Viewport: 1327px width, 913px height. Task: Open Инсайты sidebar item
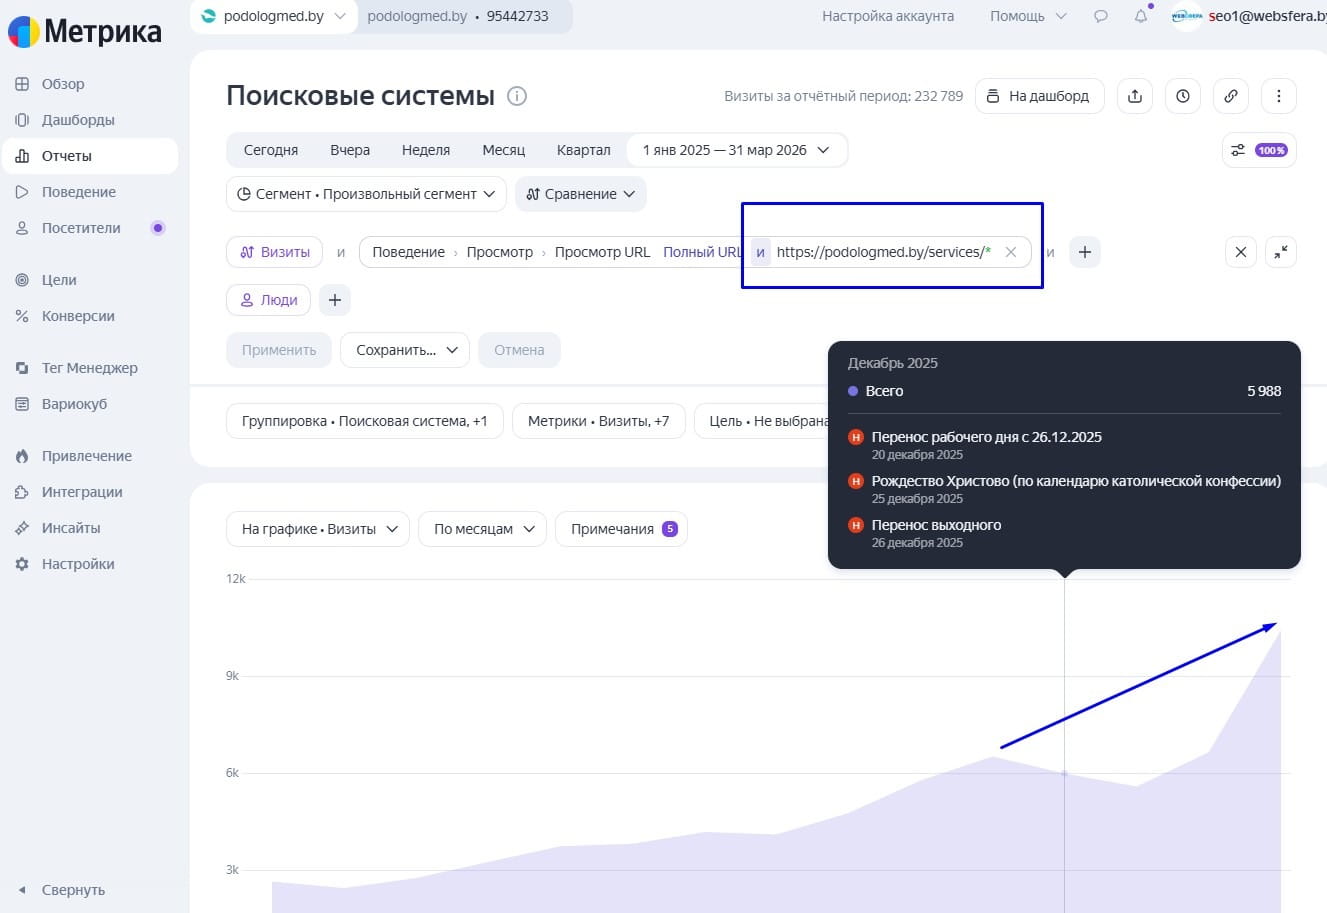[71, 528]
